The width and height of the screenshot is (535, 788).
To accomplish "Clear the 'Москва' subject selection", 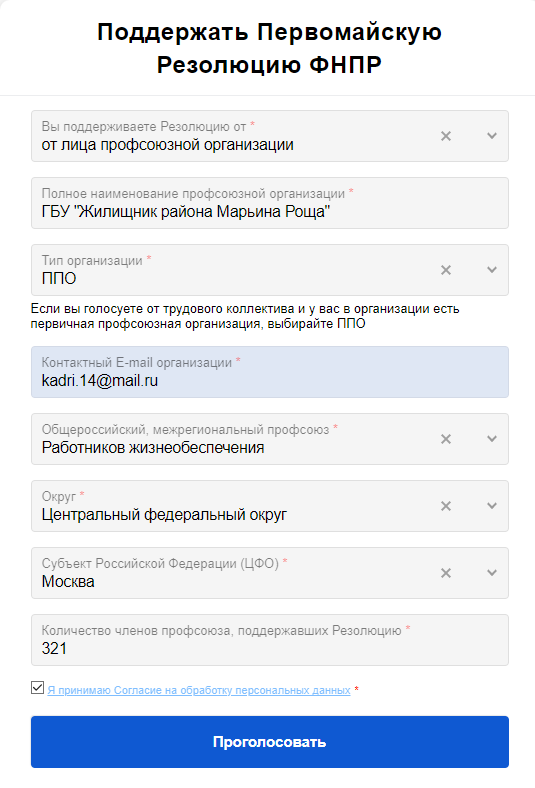I will (446, 573).
